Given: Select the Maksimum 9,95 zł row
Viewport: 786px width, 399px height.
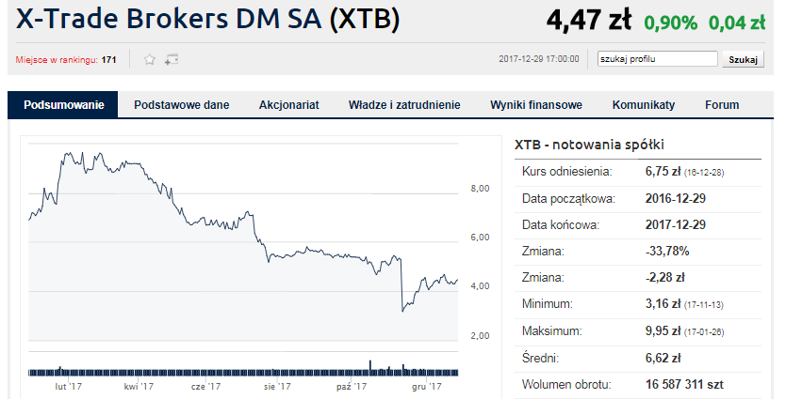Looking at the screenshot, I should (x=638, y=331).
